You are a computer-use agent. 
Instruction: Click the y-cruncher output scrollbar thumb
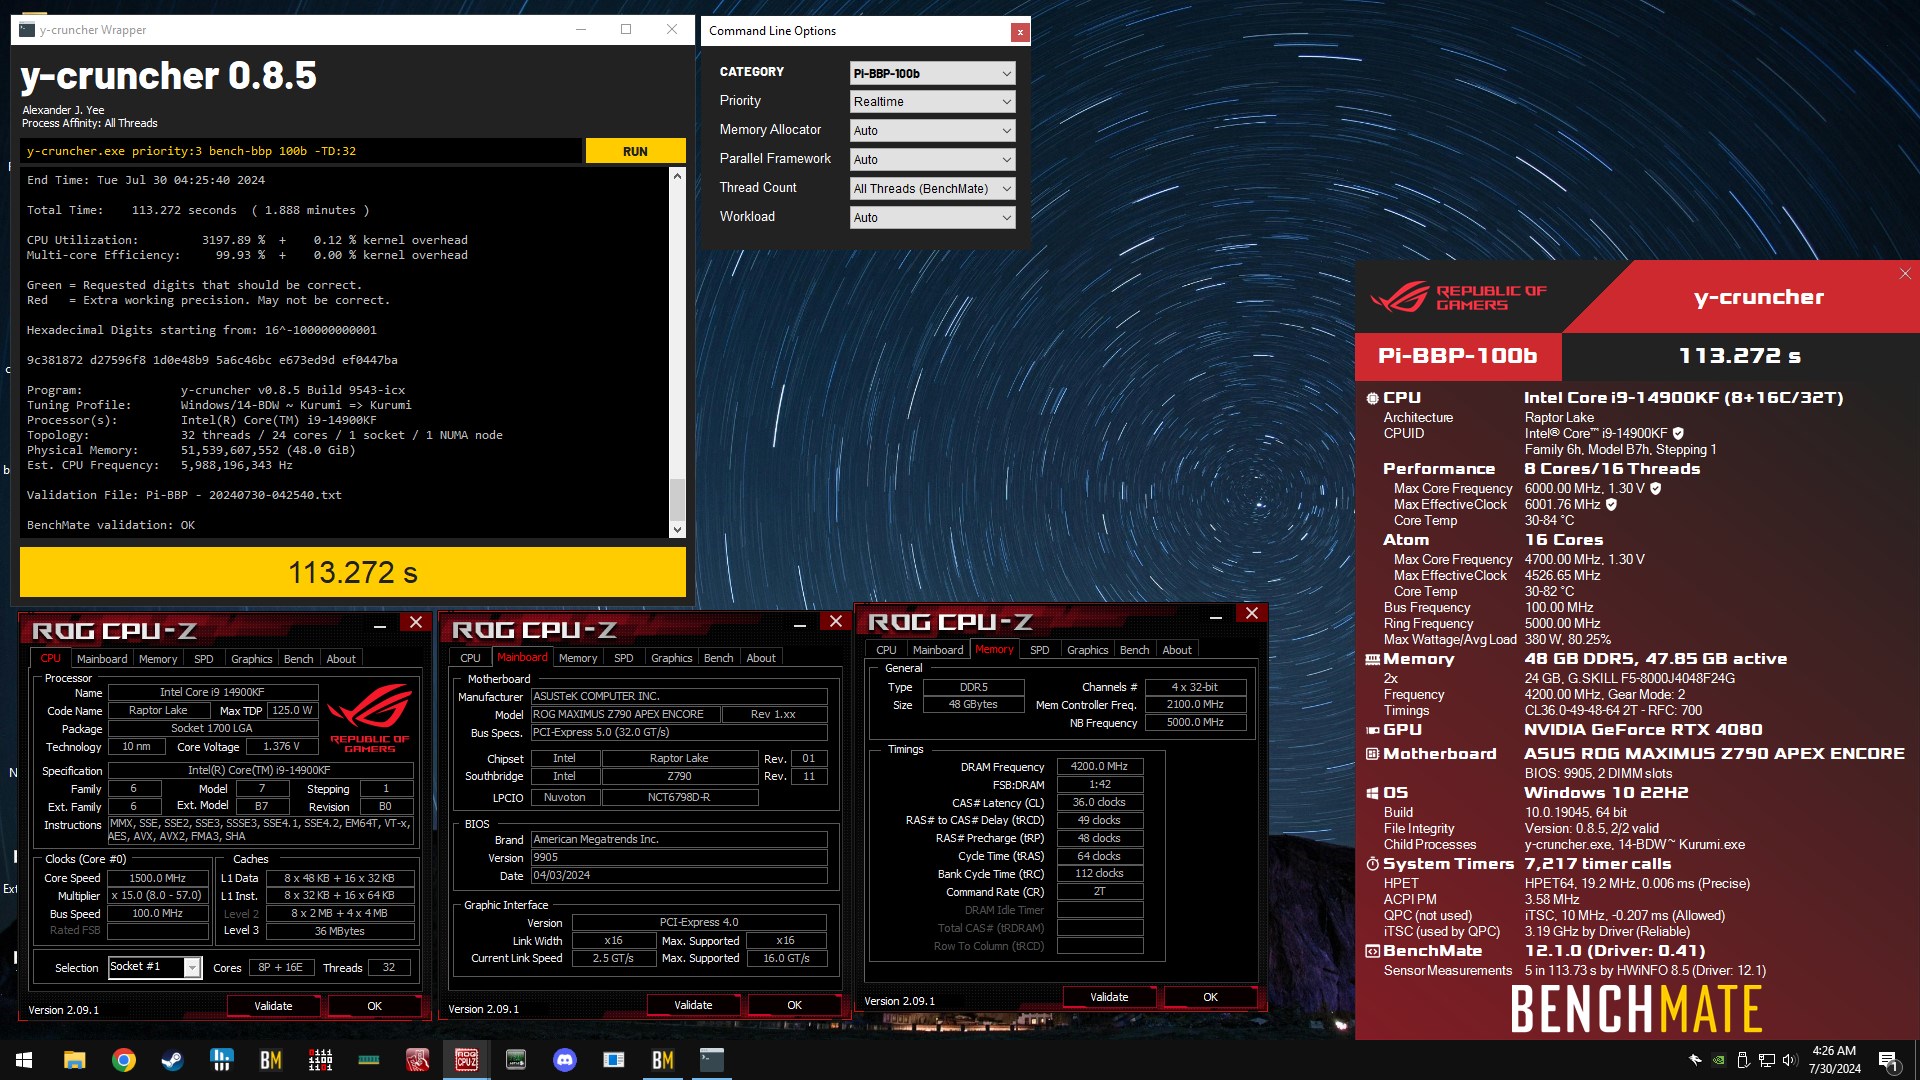(x=677, y=500)
